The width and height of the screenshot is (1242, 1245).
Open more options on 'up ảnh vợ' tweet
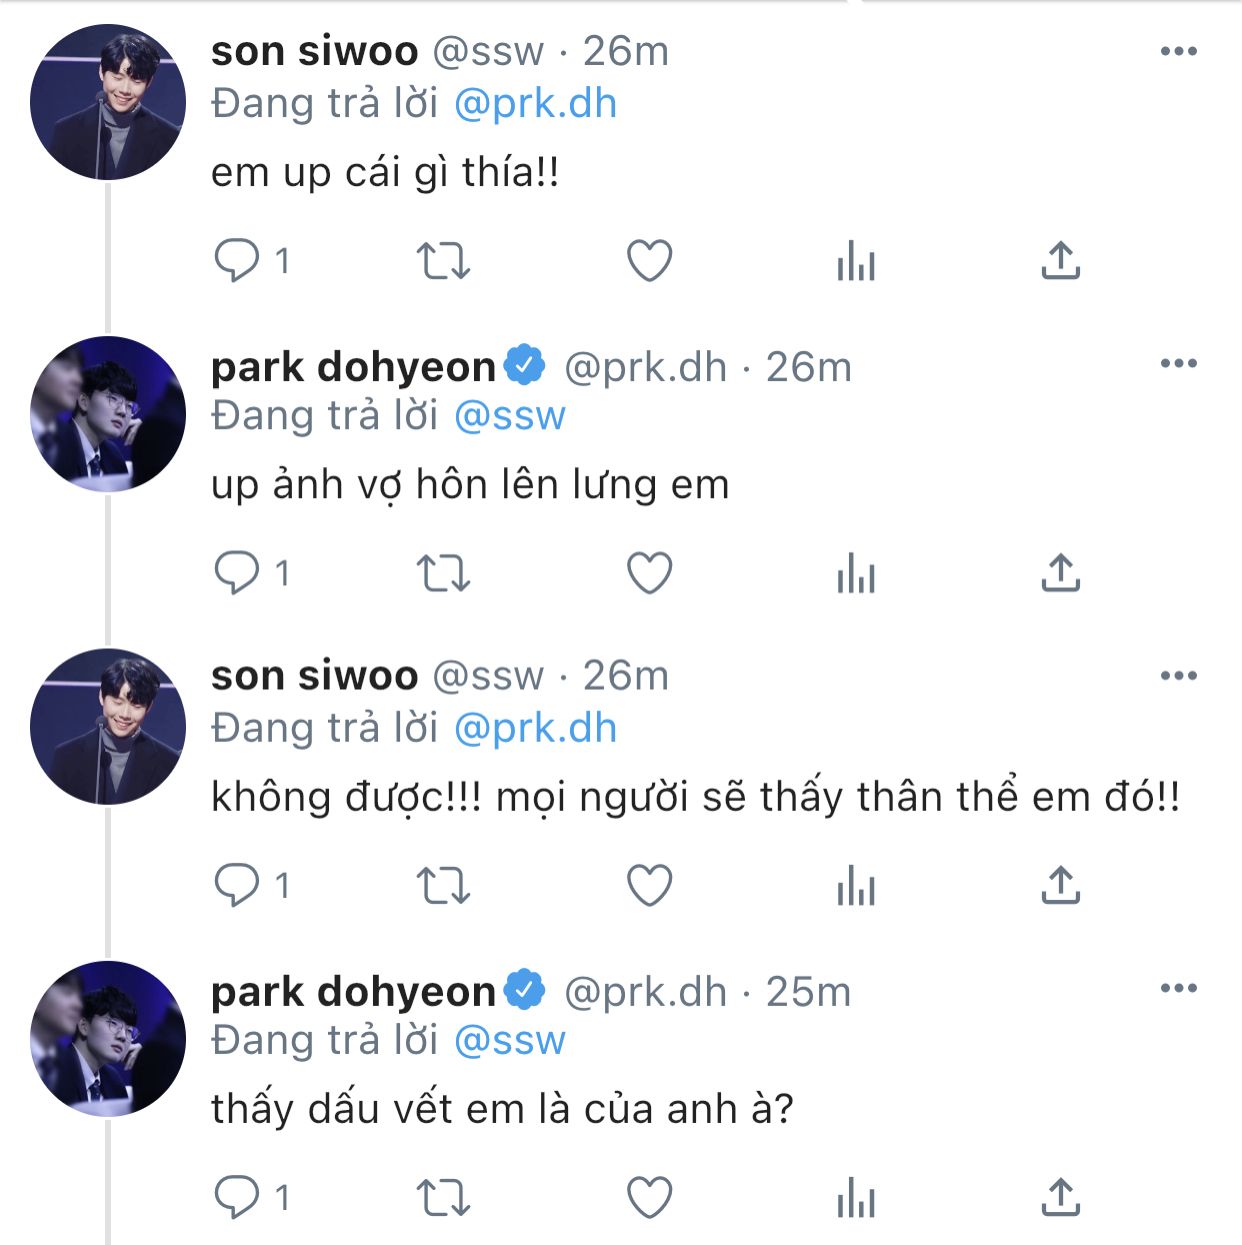[1178, 364]
